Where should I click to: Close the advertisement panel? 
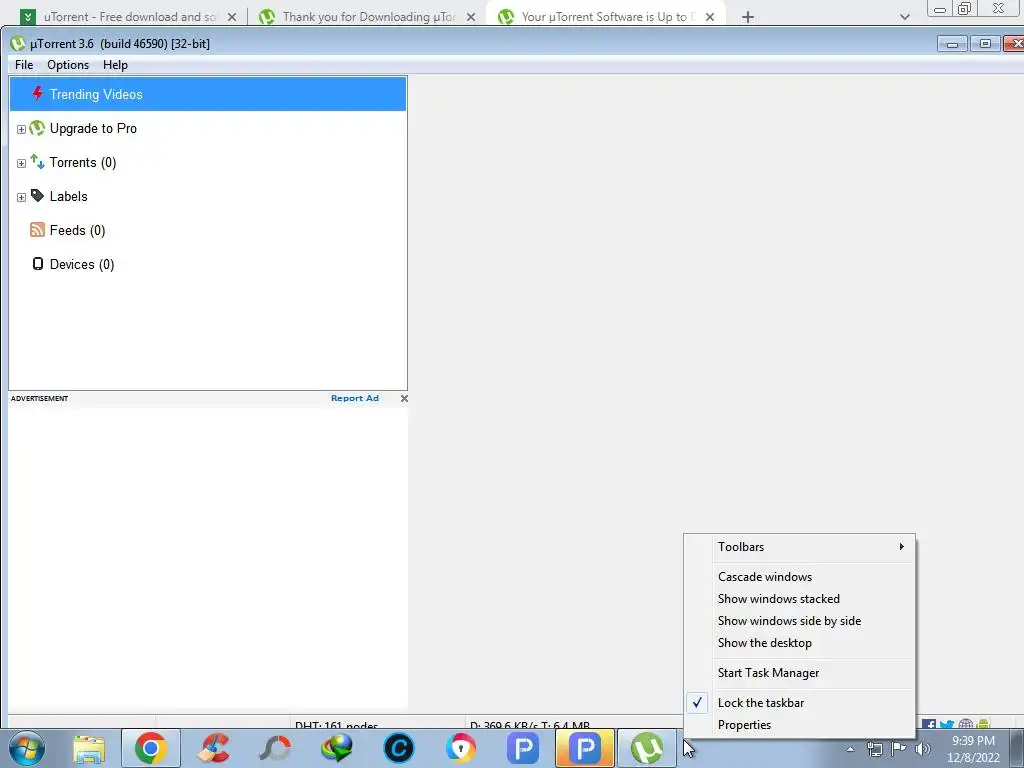tap(404, 398)
